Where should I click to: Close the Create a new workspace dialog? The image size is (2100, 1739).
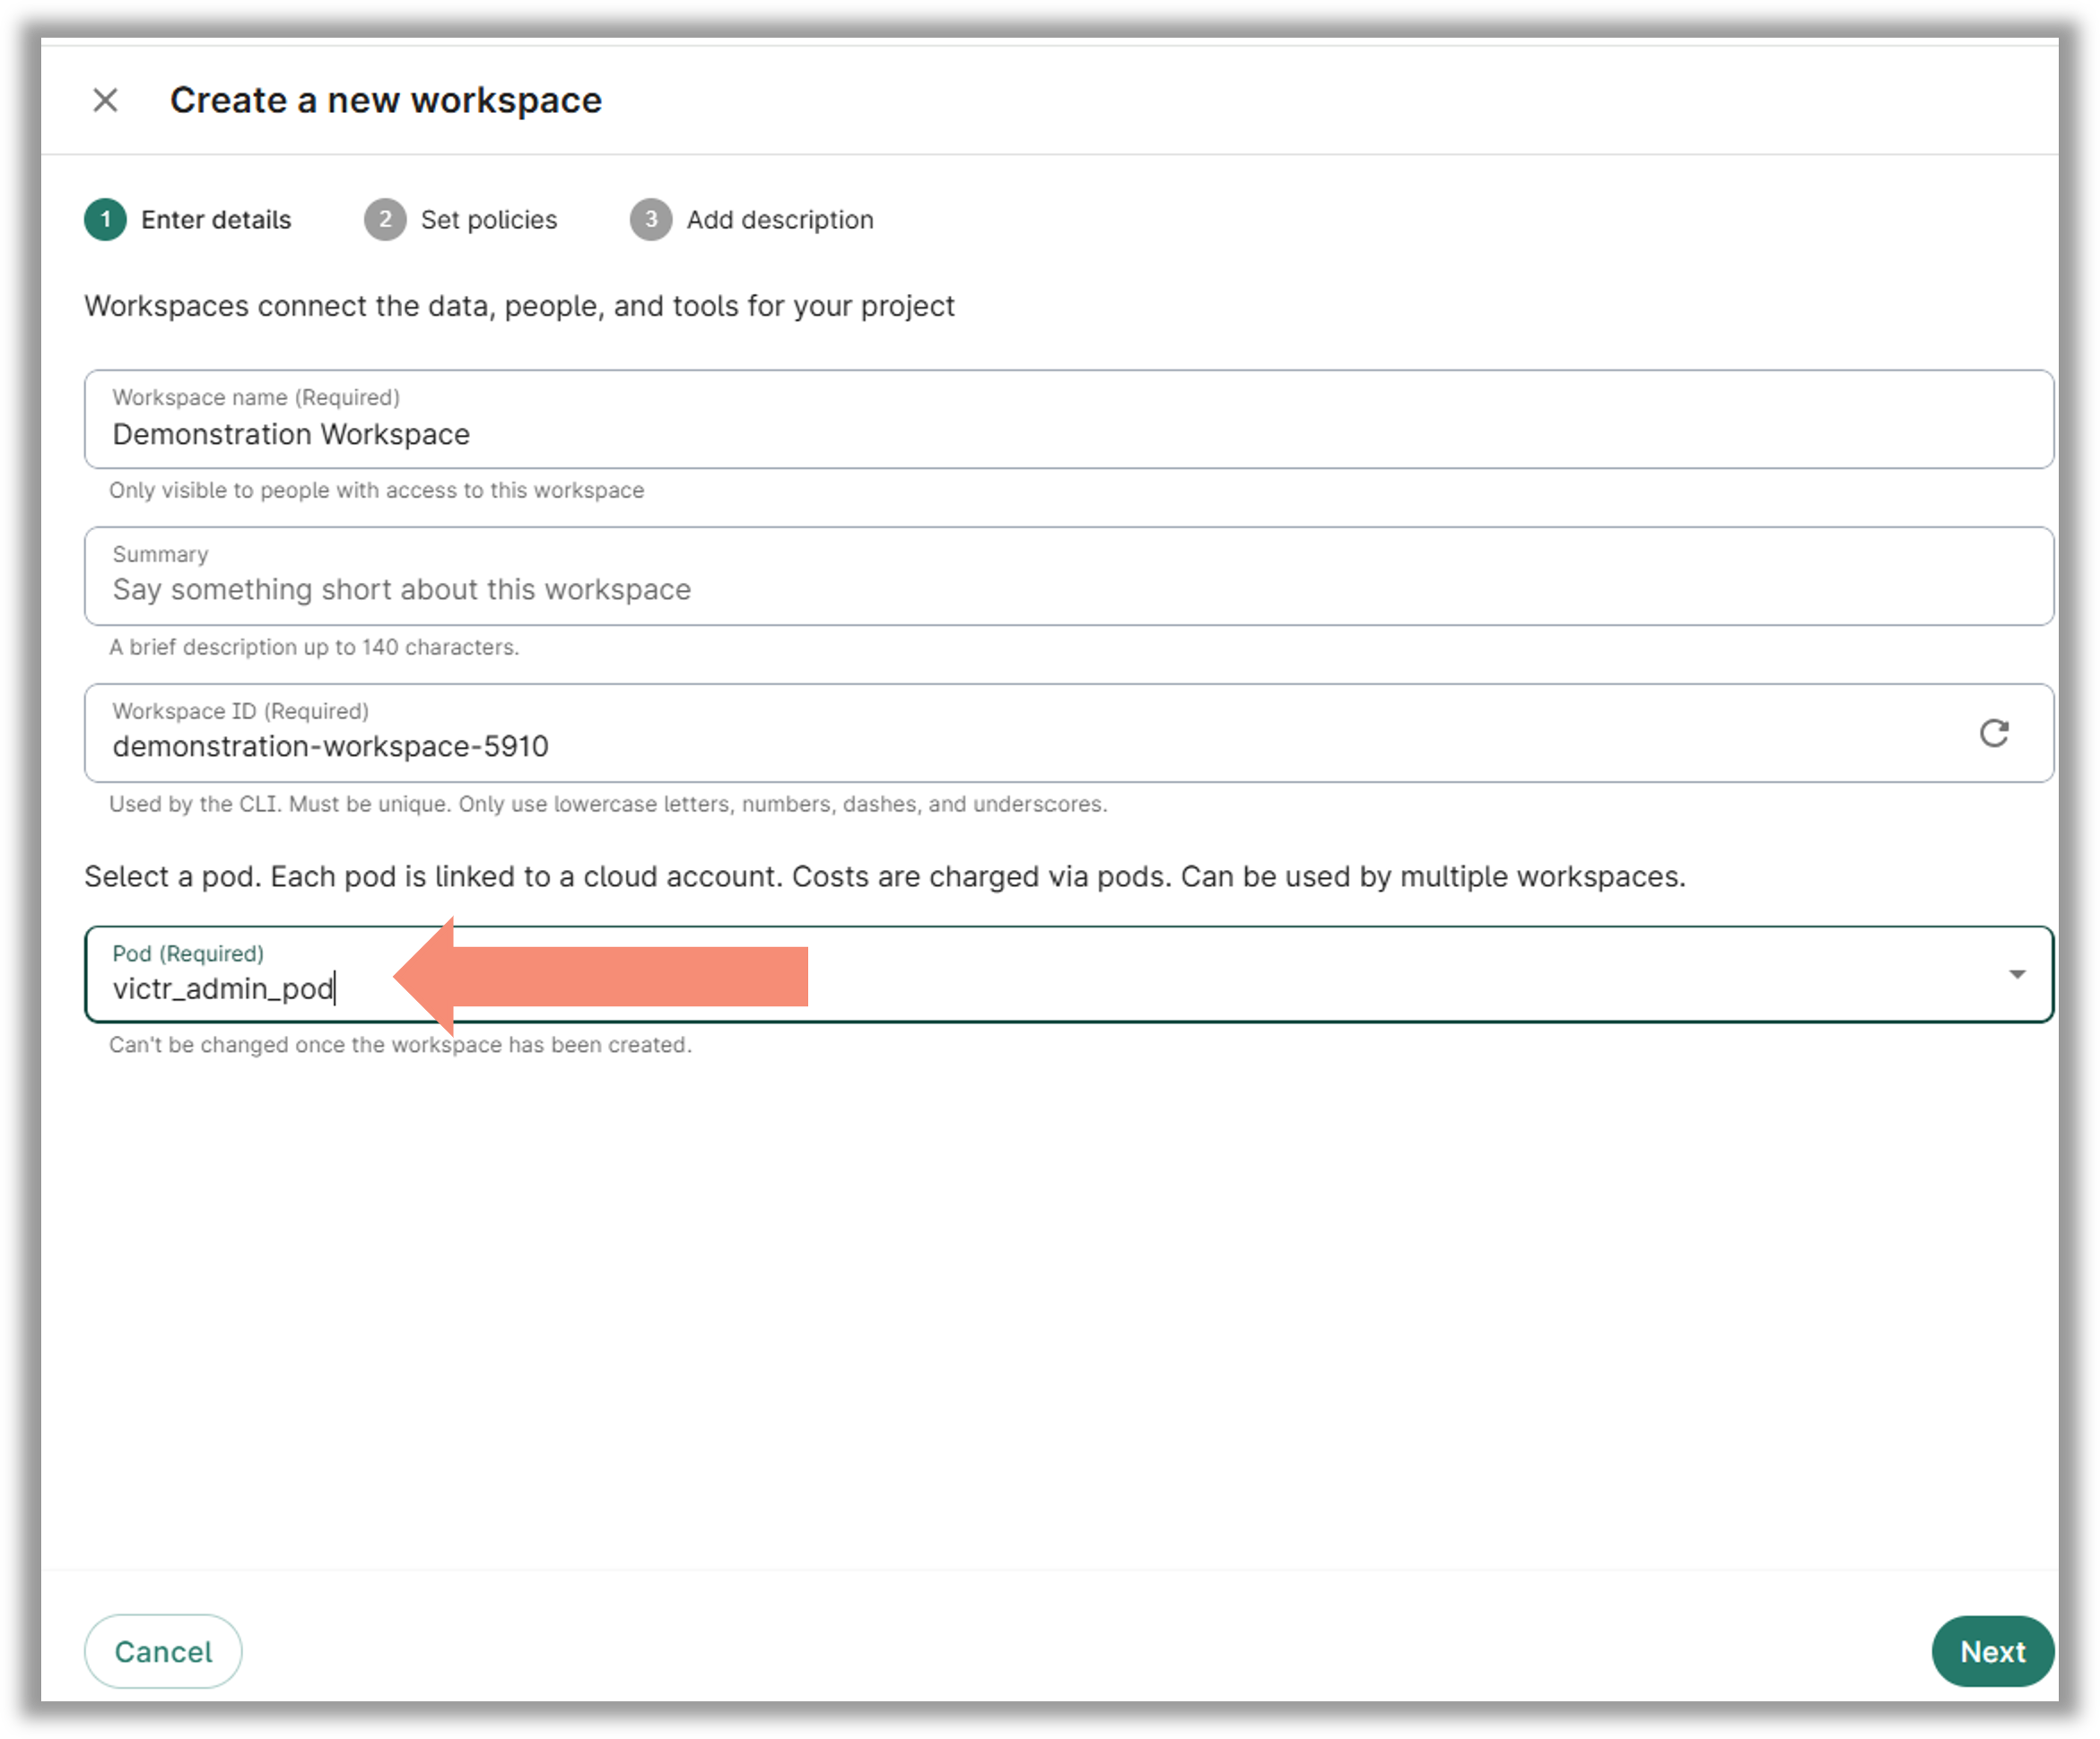tap(105, 100)
